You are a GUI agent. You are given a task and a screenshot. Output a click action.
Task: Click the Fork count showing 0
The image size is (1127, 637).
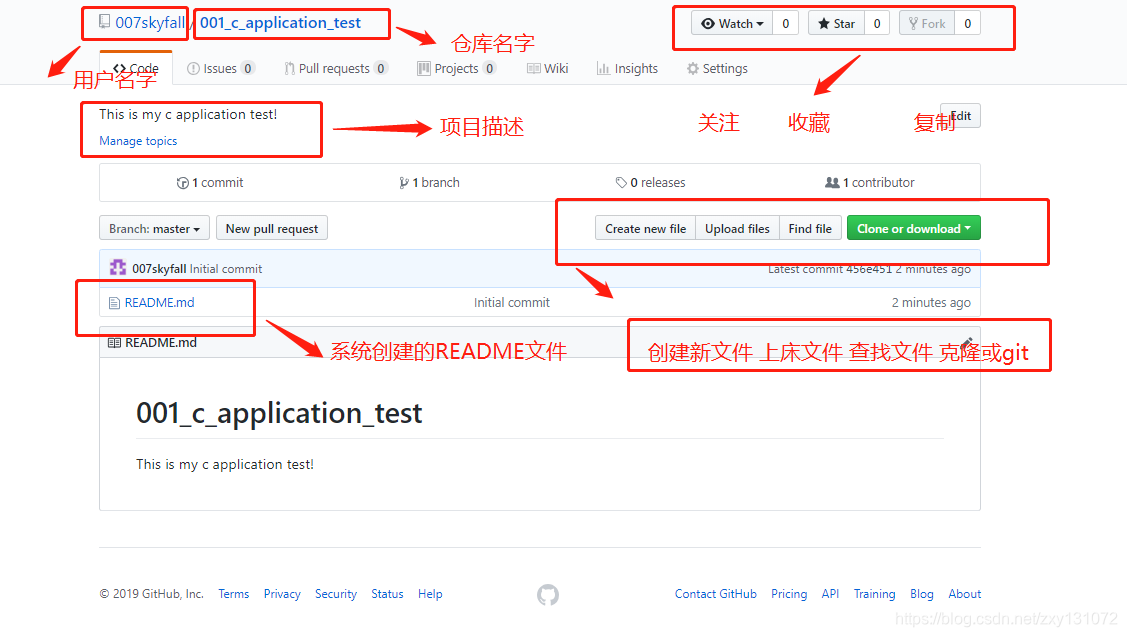(967, 24)
